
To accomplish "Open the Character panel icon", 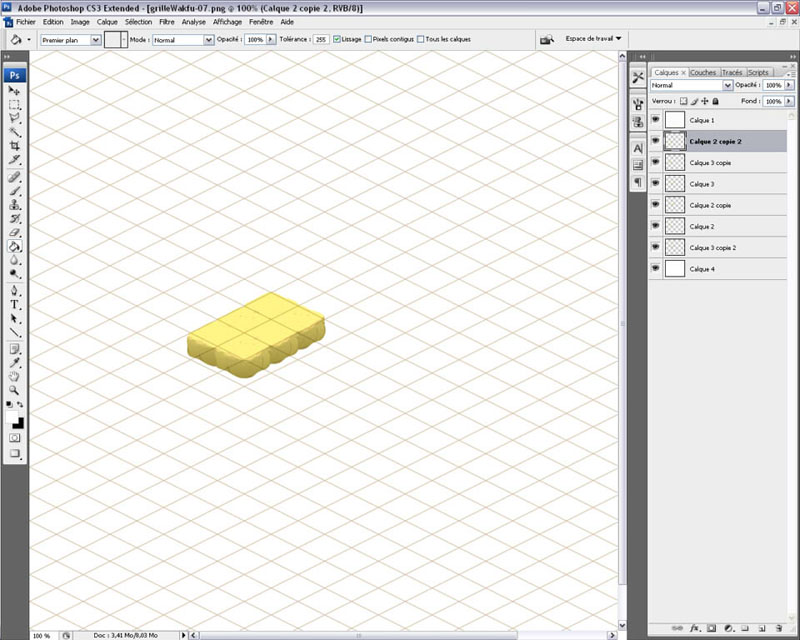I will pos(638,149).
